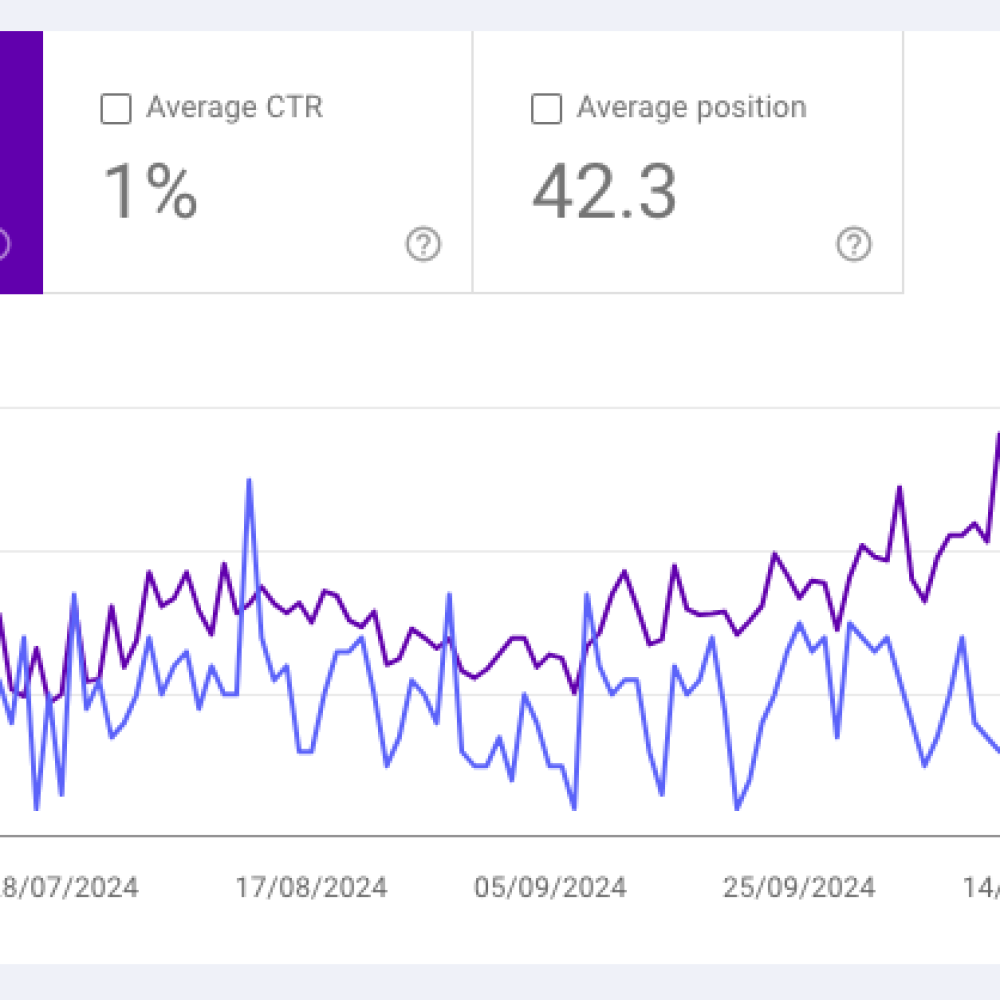This screenshot has height=1000, width=1000.
Task: Select the purple highlighted metric card
Action: (x=20, y=160)
